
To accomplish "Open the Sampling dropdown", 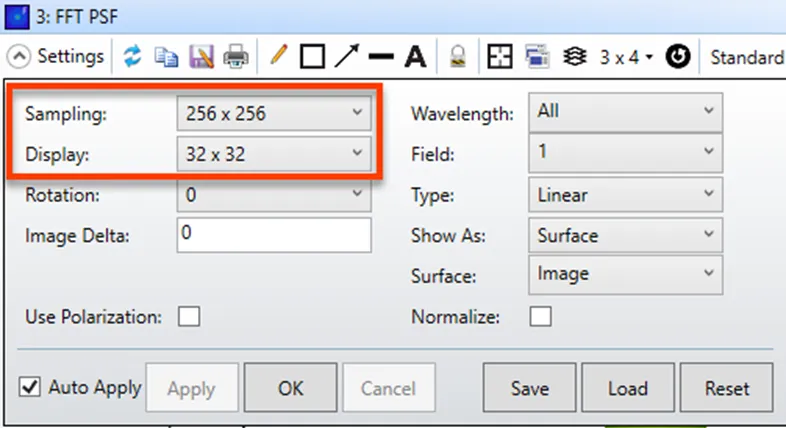I will [274, 114].
